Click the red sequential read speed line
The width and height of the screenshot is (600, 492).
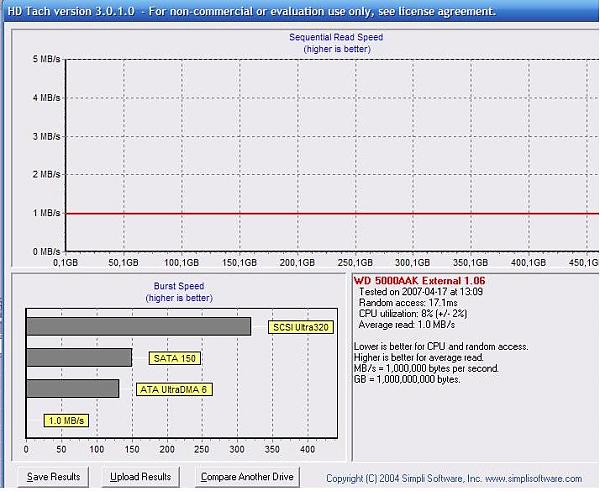click(x=332, y=213)
